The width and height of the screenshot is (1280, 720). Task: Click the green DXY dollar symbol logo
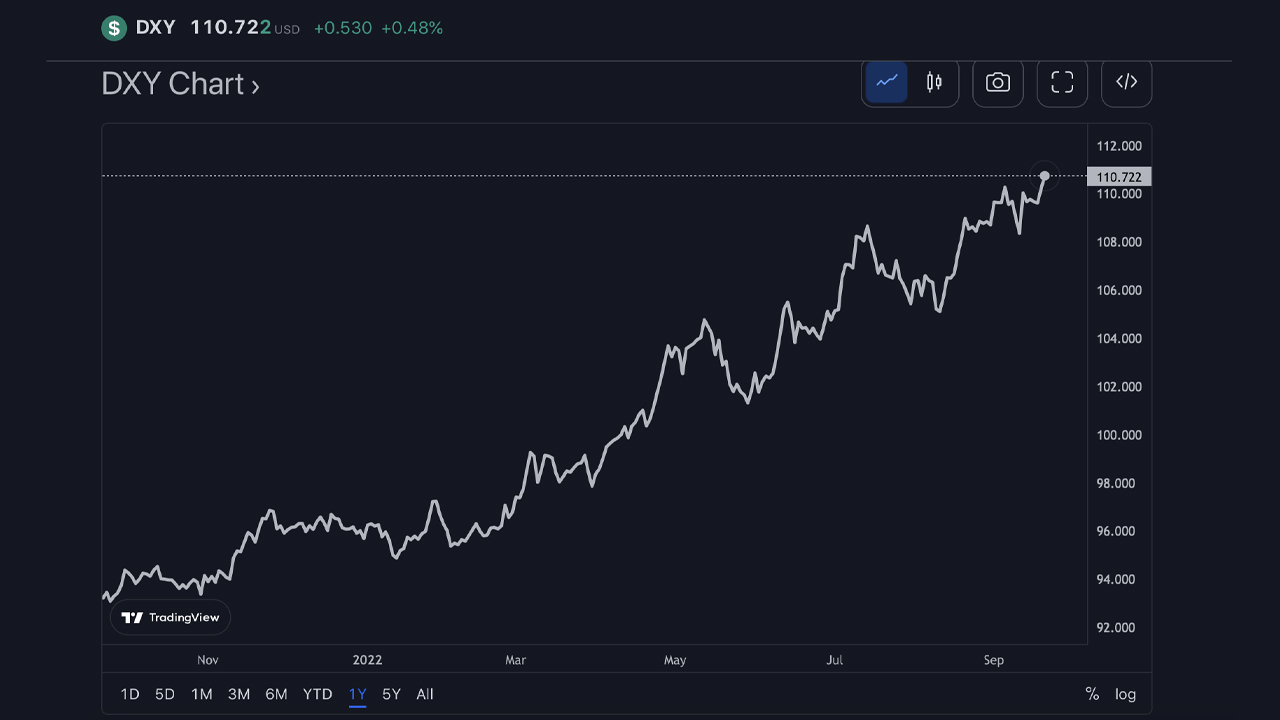pos(114,28)
